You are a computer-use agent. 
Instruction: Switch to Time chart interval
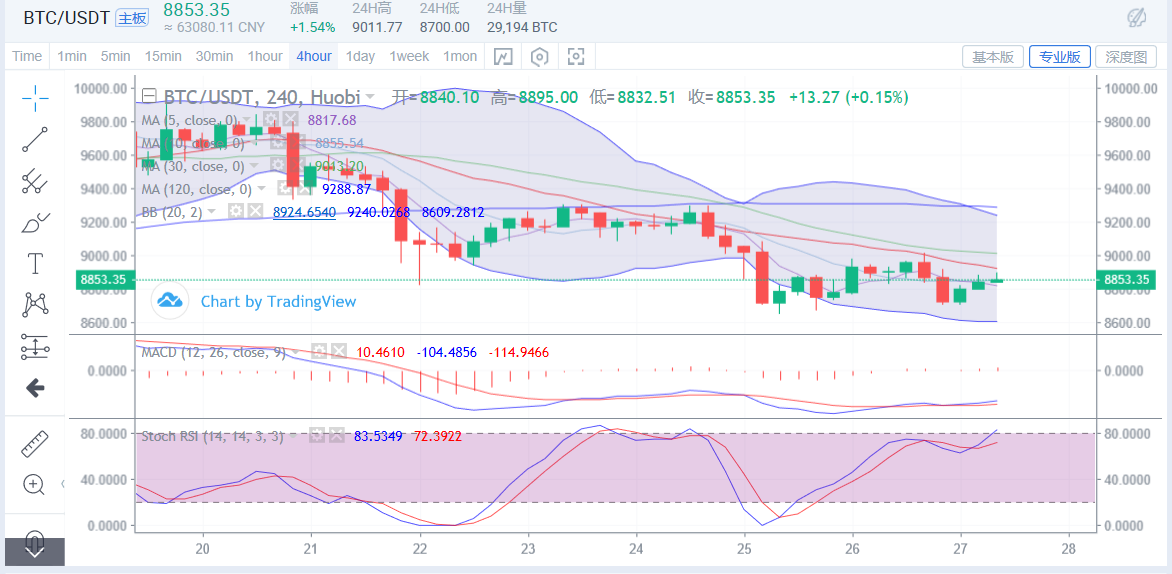click(x=27, y=56)
